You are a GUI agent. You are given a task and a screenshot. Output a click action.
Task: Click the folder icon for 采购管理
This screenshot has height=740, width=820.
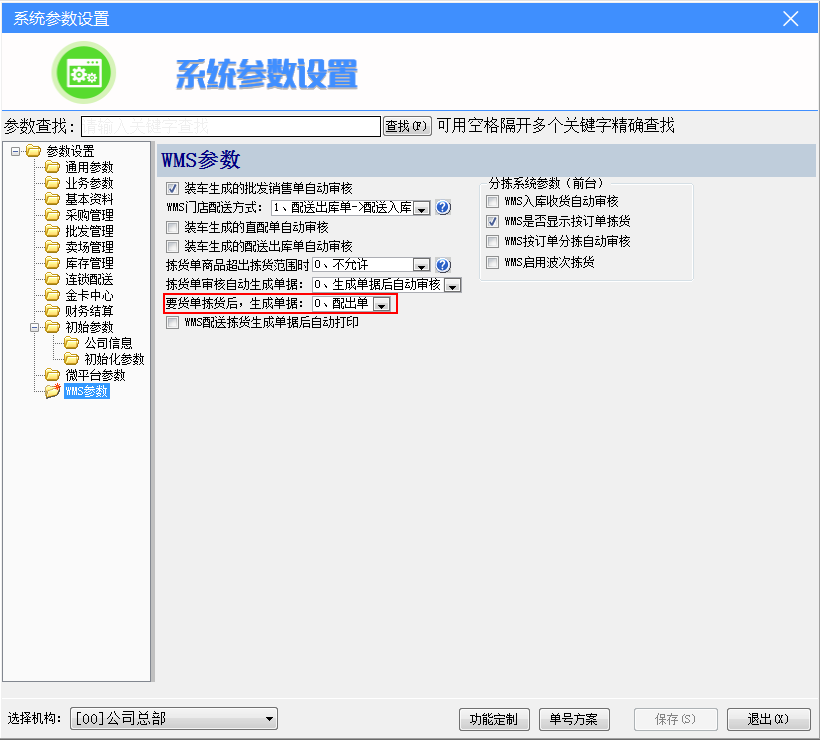click(x=53, y=215)
